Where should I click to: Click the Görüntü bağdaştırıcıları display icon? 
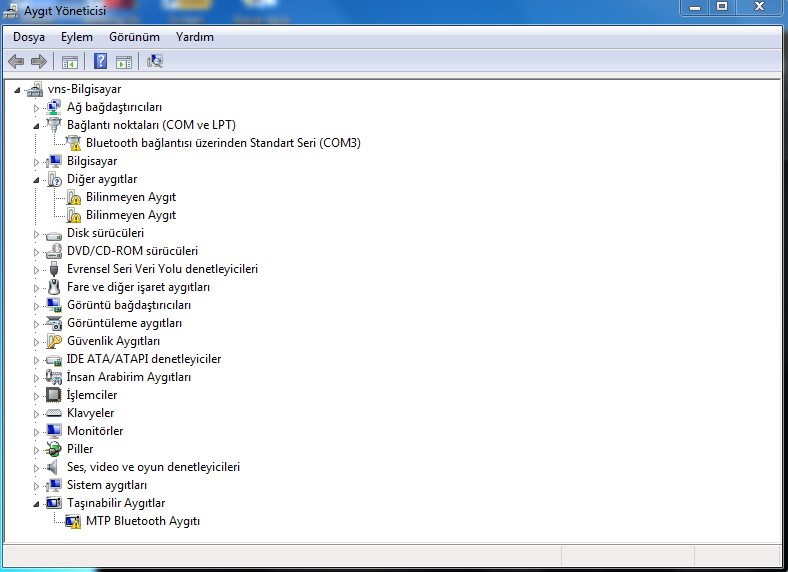pyautogui.click(x=53, y=305)
